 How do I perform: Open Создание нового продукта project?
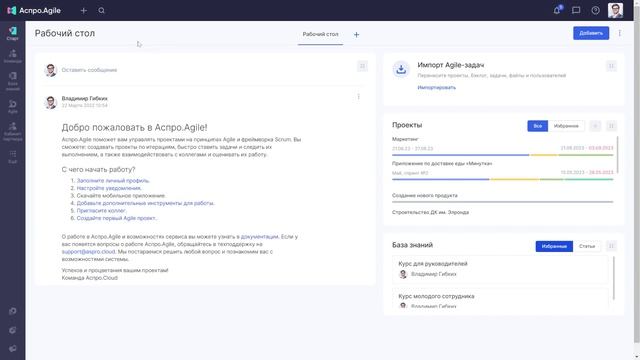(424, 196)
